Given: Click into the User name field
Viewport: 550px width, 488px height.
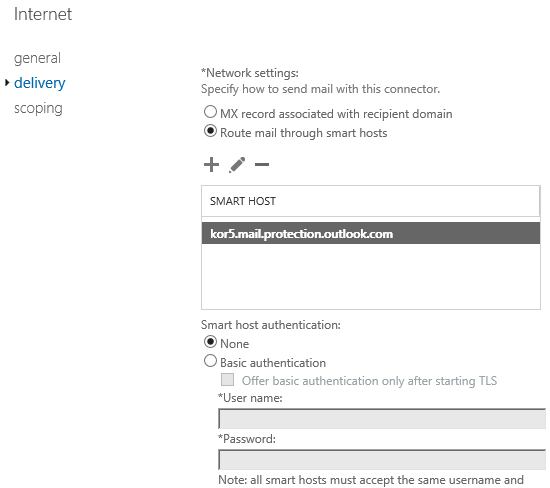Looking at the screenshot, I should click(382, 419).
